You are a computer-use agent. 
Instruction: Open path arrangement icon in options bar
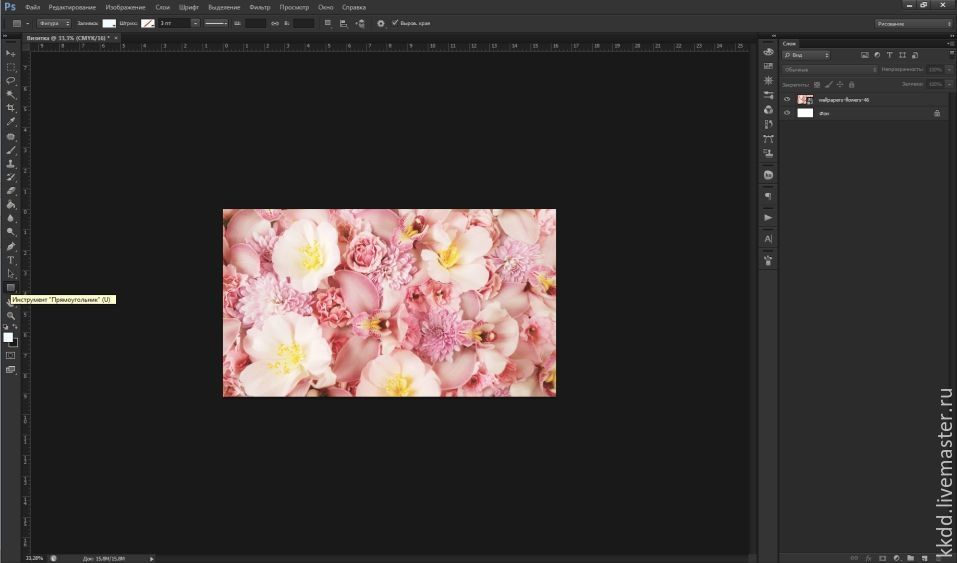(360, 23)
